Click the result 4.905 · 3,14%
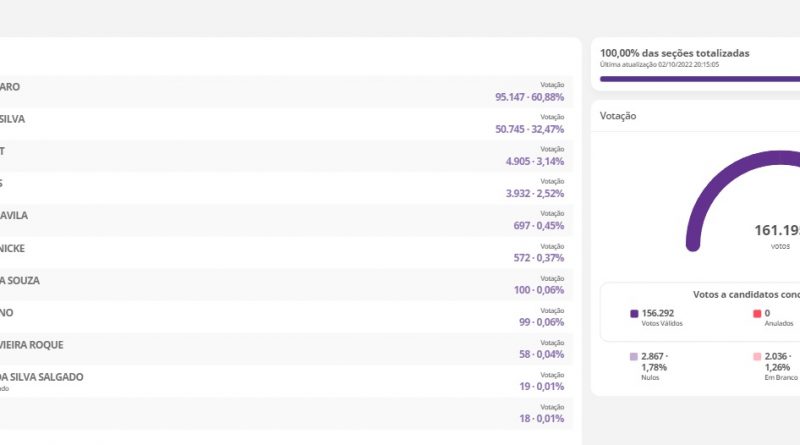The width and height of the screenshot is (800, 445). (x=534, y=161)
